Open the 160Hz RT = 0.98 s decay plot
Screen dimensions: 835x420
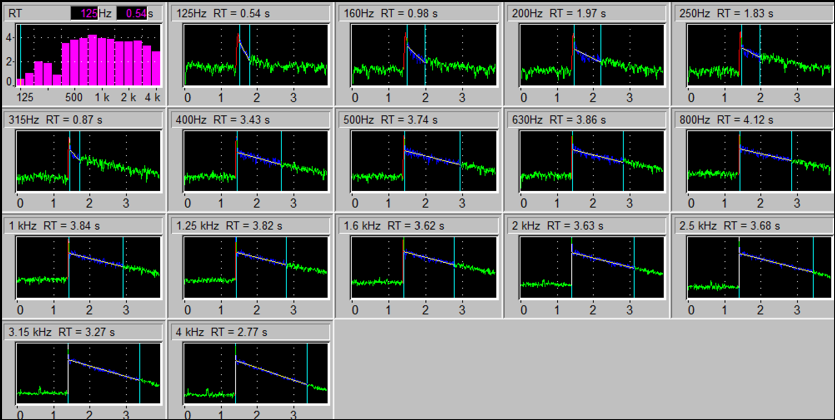[x=424, y=55]
